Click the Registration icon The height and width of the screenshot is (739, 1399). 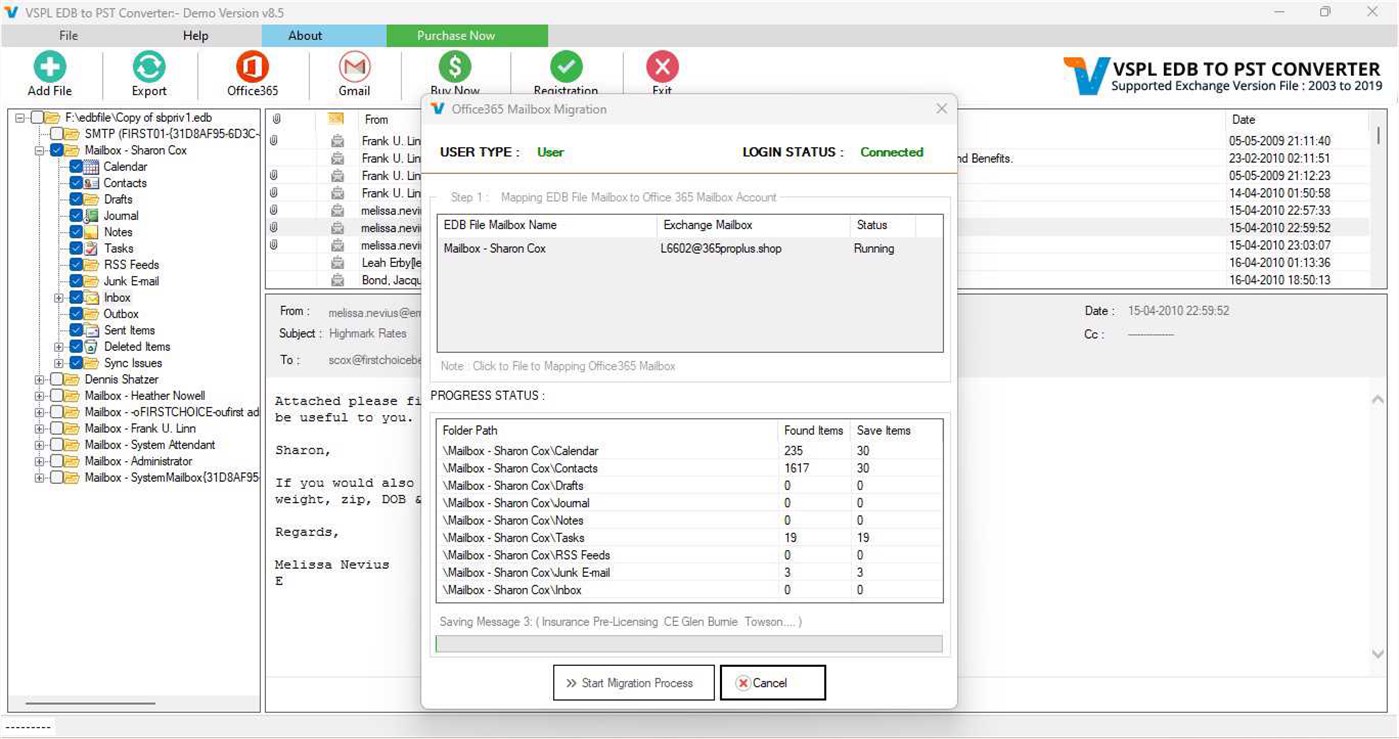(566, 70)
